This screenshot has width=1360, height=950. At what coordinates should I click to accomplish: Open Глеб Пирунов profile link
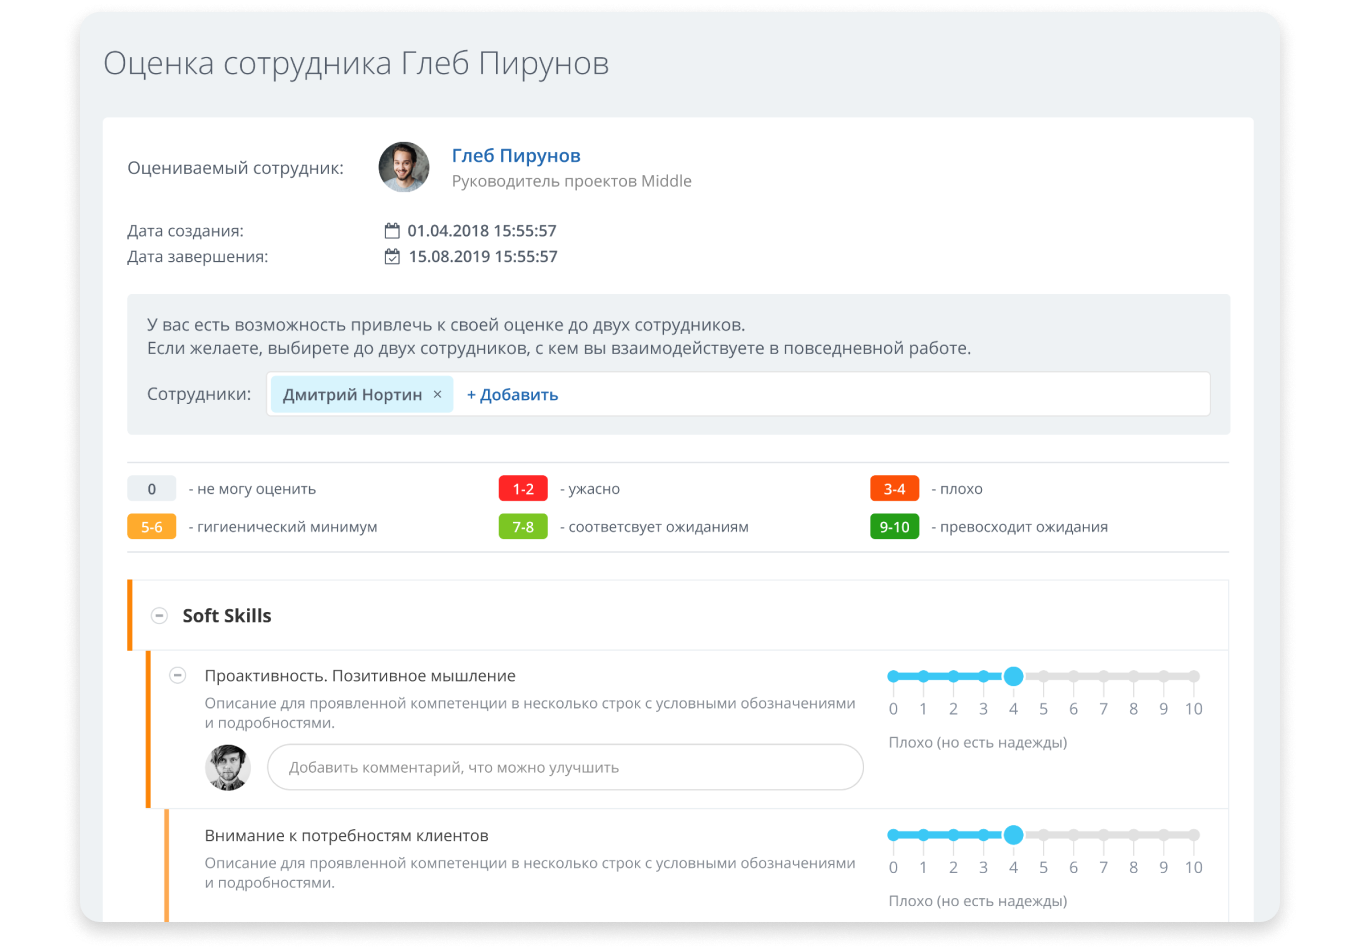point(516,155)
